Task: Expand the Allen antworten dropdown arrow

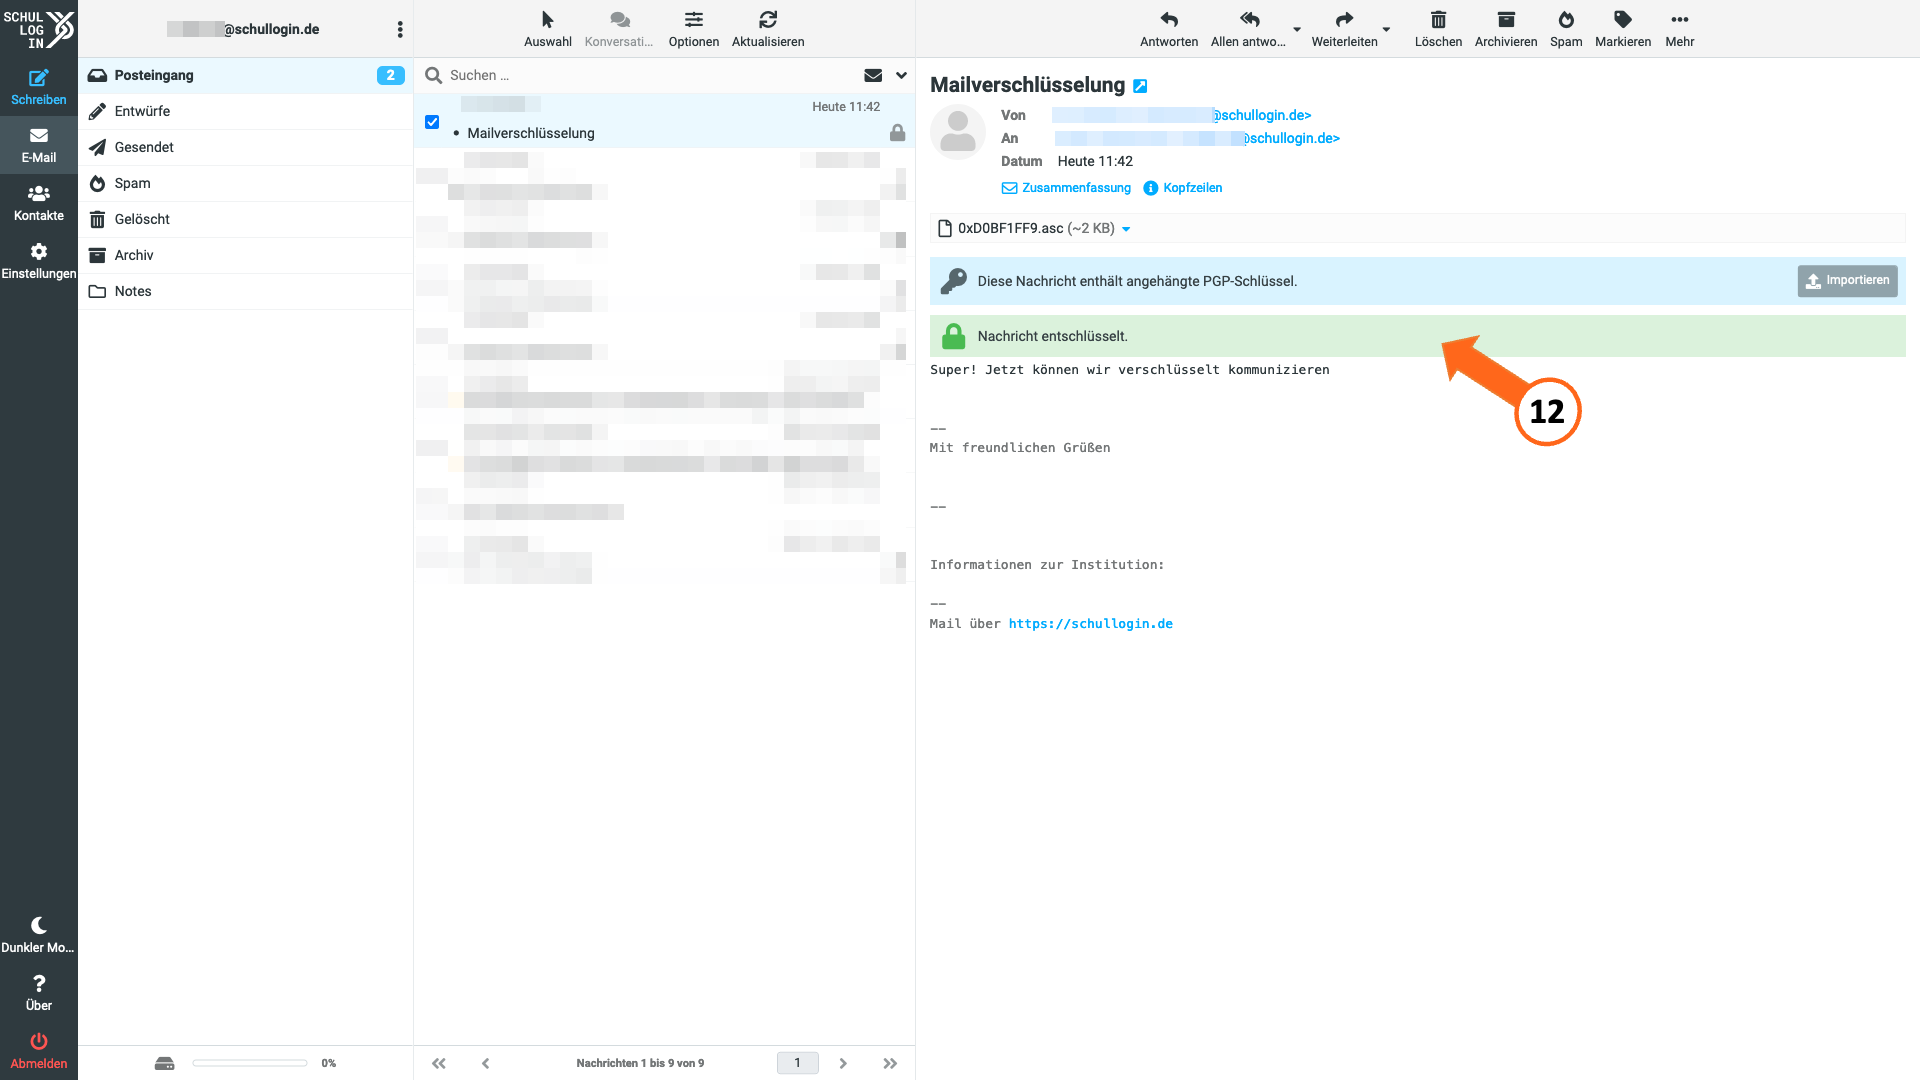Action: tap(1297, 29)
